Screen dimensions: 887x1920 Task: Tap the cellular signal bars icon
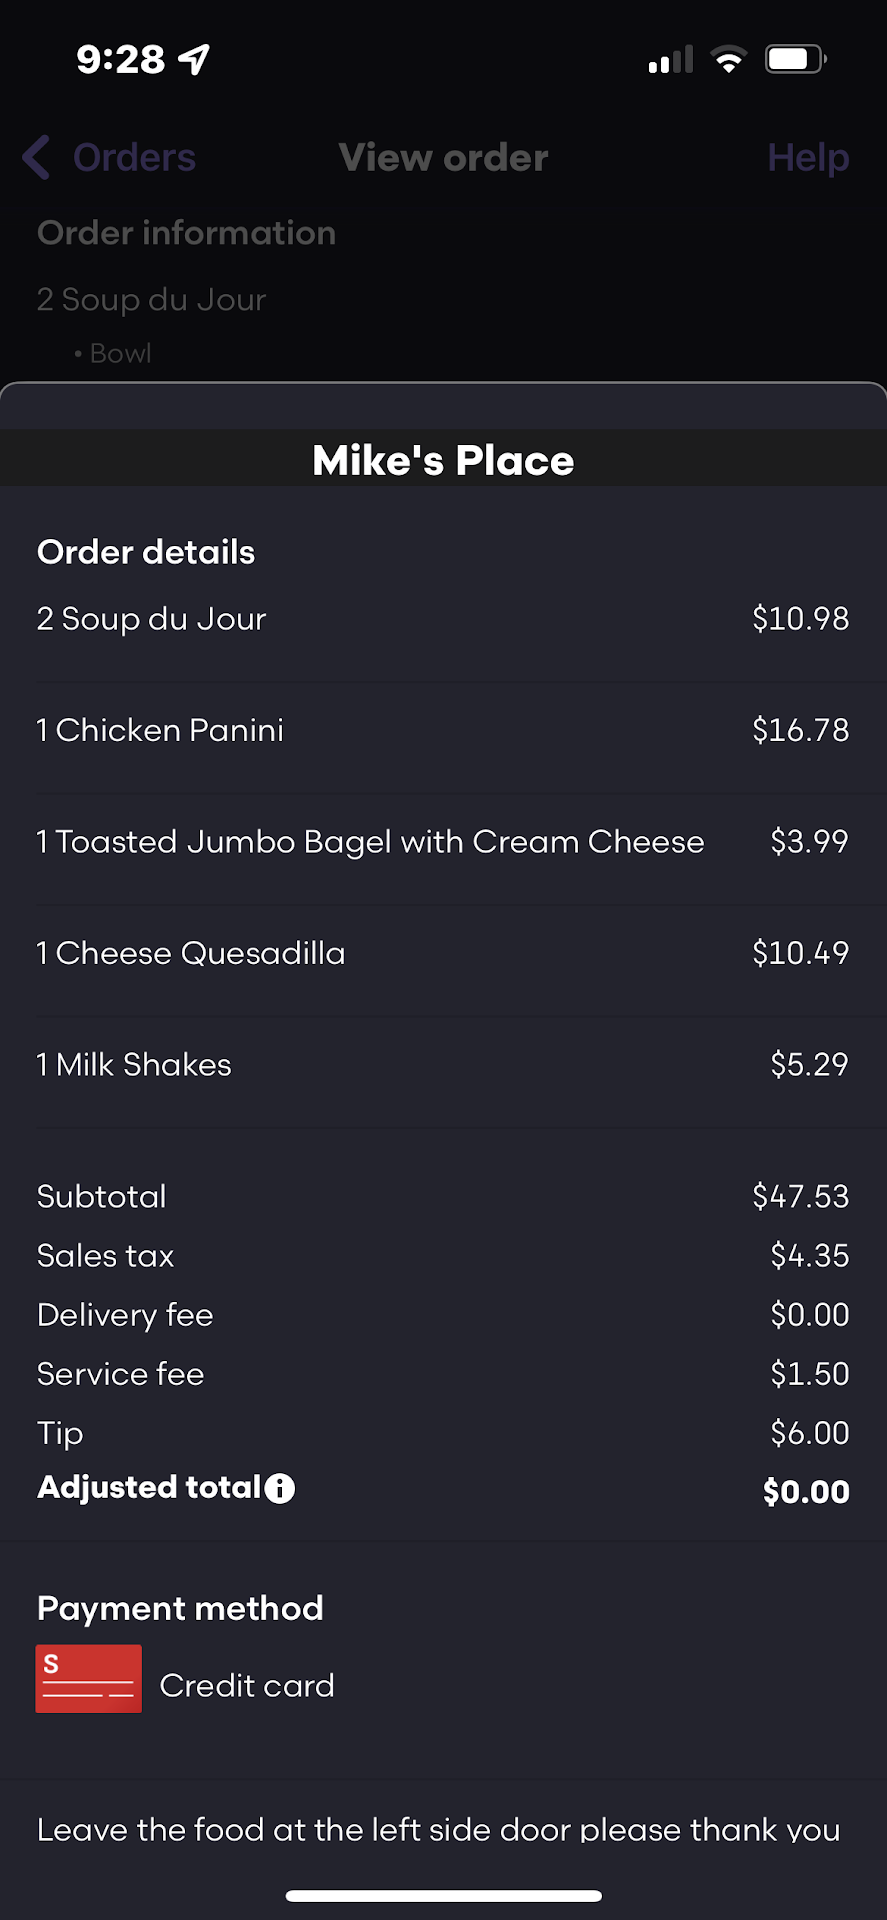tap(670, 60)
